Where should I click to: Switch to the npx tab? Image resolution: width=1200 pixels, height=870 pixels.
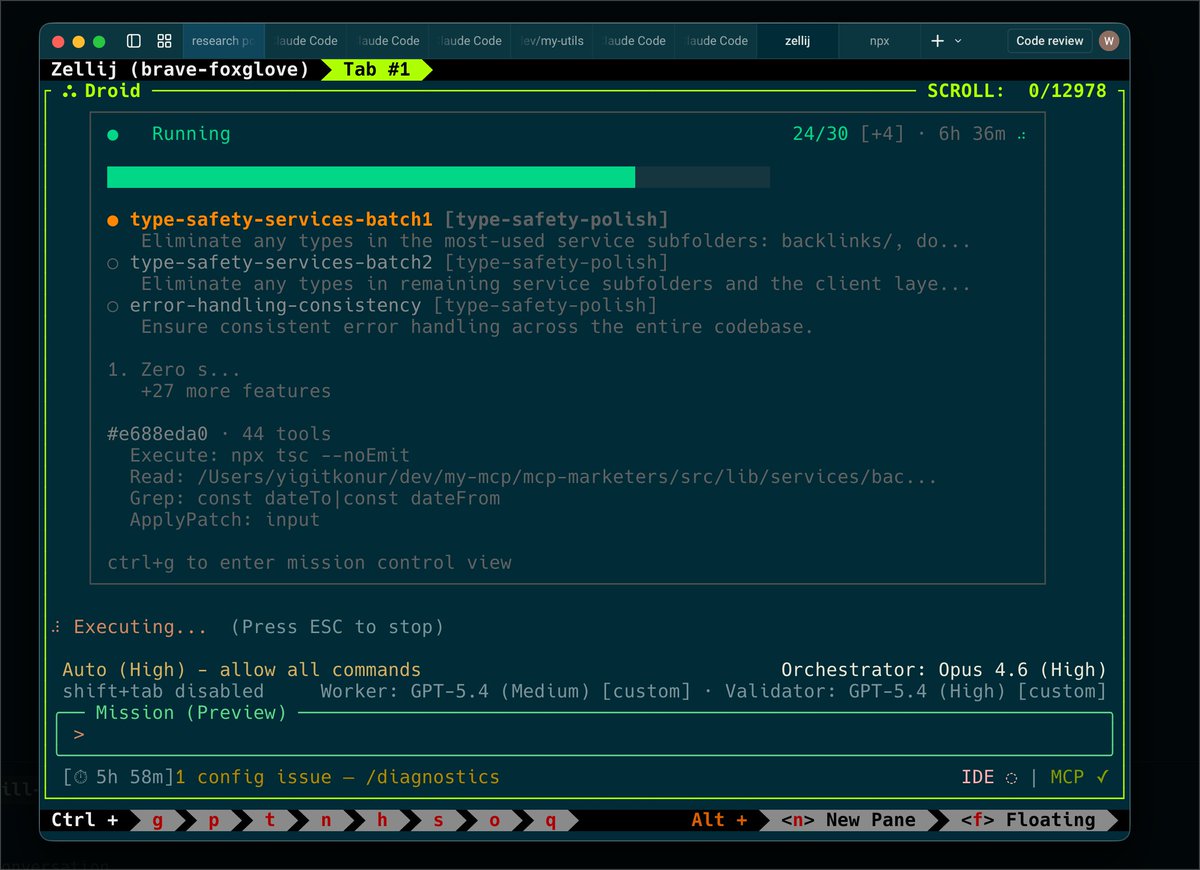[879, 41]
